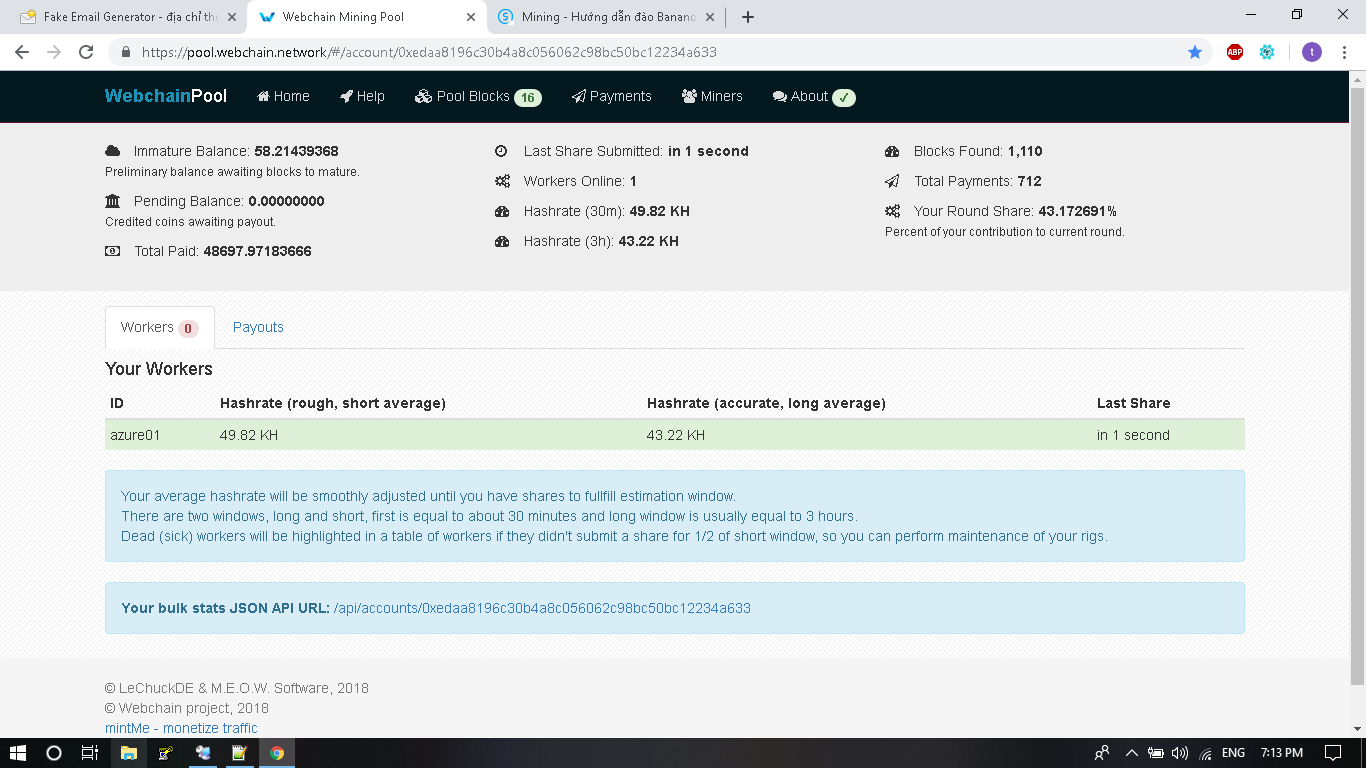Close the Mining Banano guide tab

711,17
